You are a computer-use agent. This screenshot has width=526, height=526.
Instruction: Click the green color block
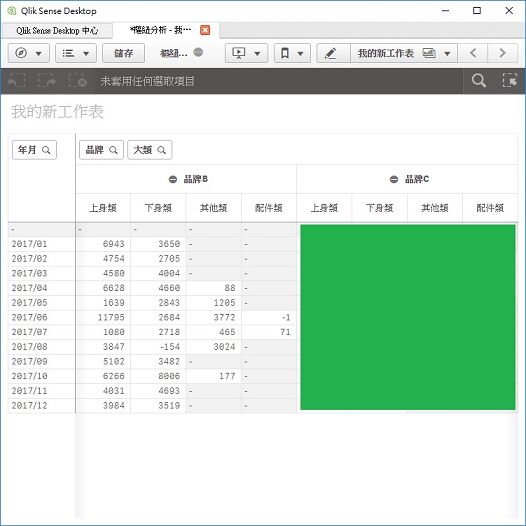[408, 317]
